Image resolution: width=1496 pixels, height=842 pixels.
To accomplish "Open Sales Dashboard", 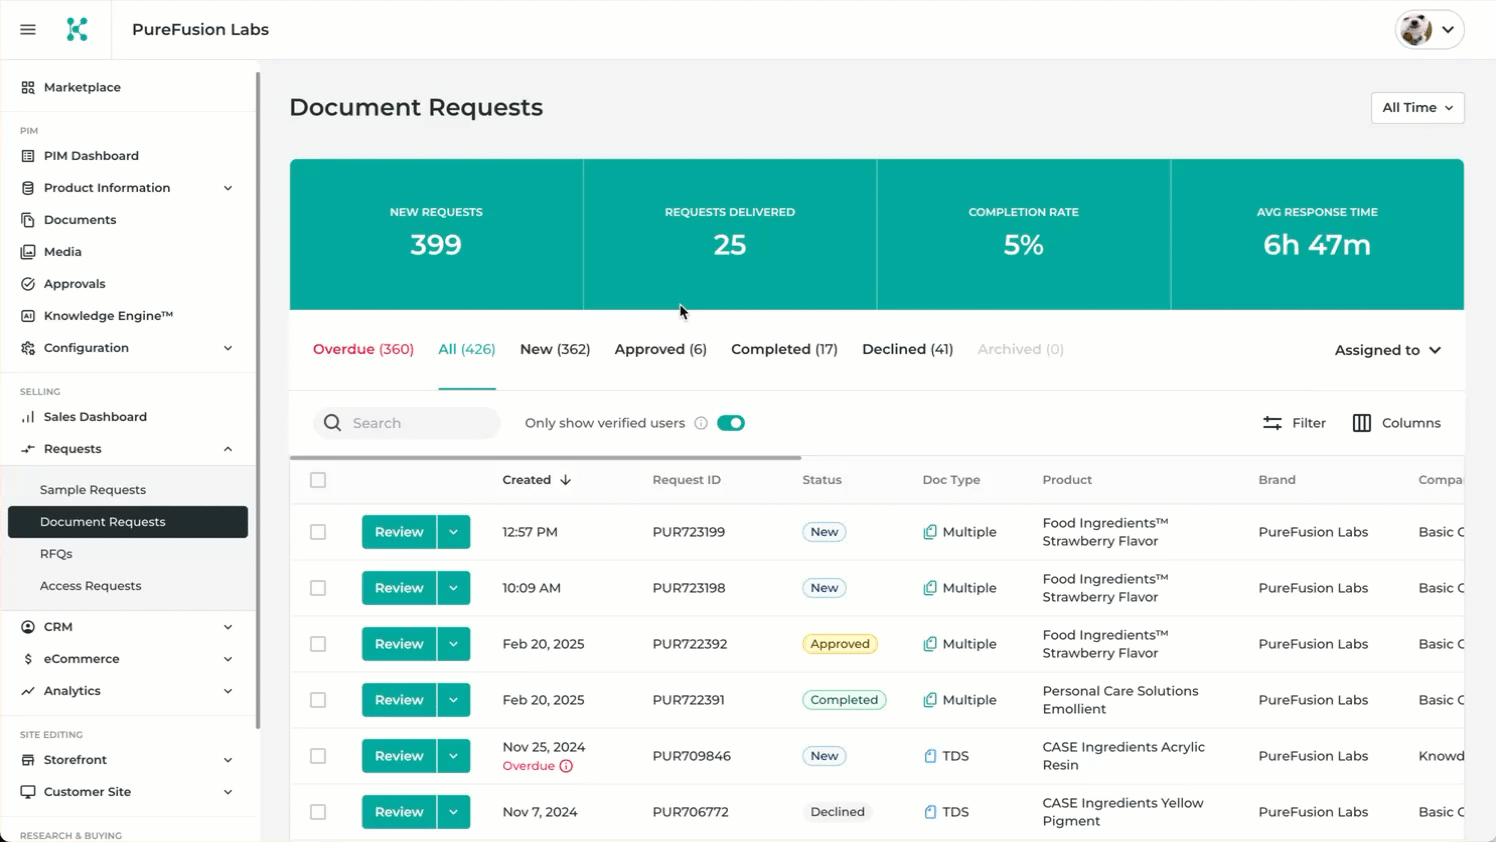I will [x=95, y=417].
